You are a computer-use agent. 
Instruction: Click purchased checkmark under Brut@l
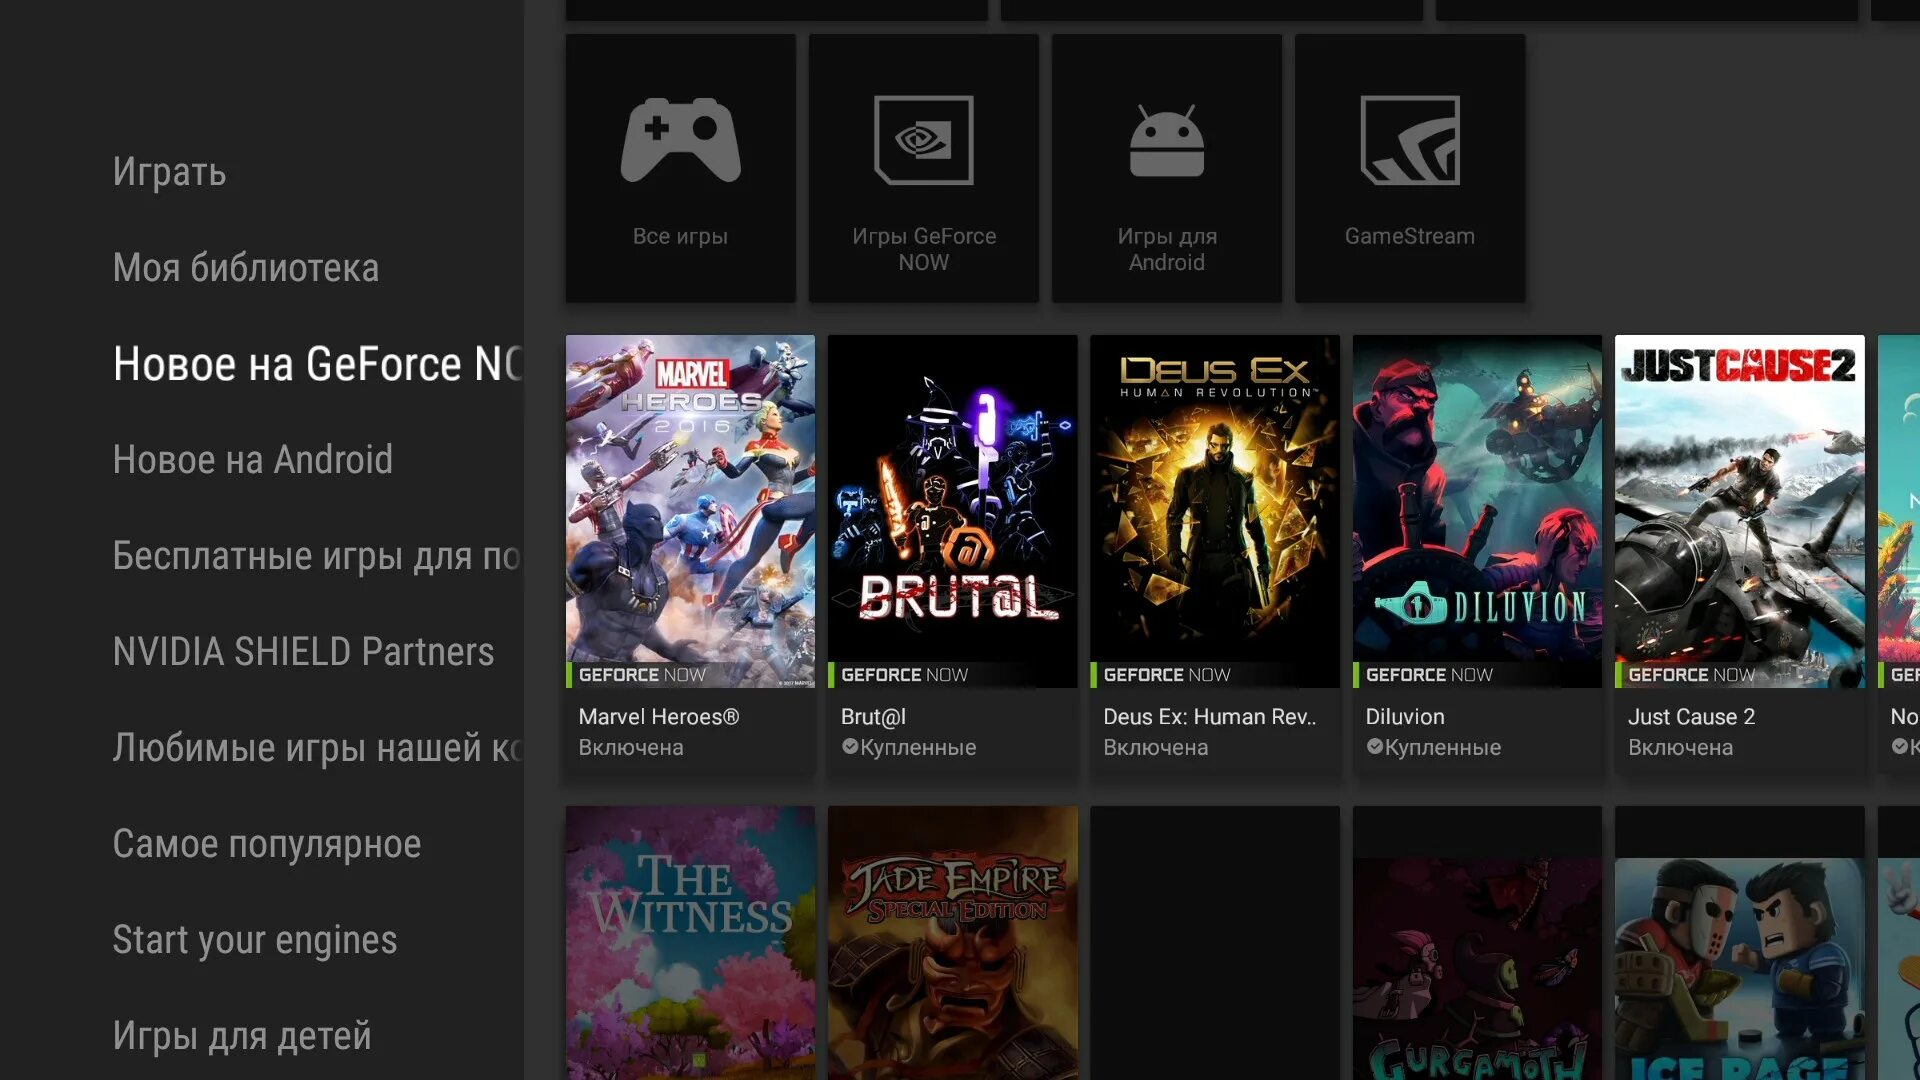[x=850, y=747]
